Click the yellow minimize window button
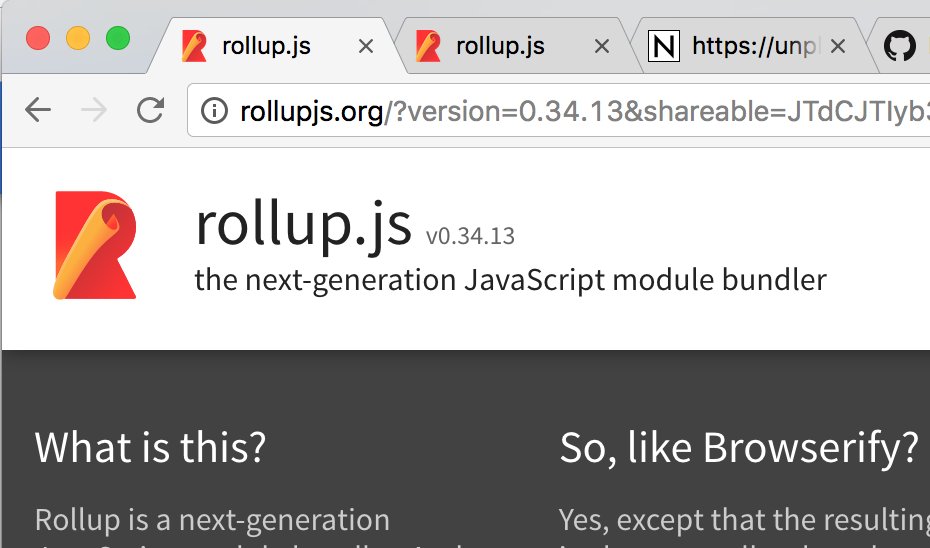The image size is (930, 548). [x=78, y=39]
